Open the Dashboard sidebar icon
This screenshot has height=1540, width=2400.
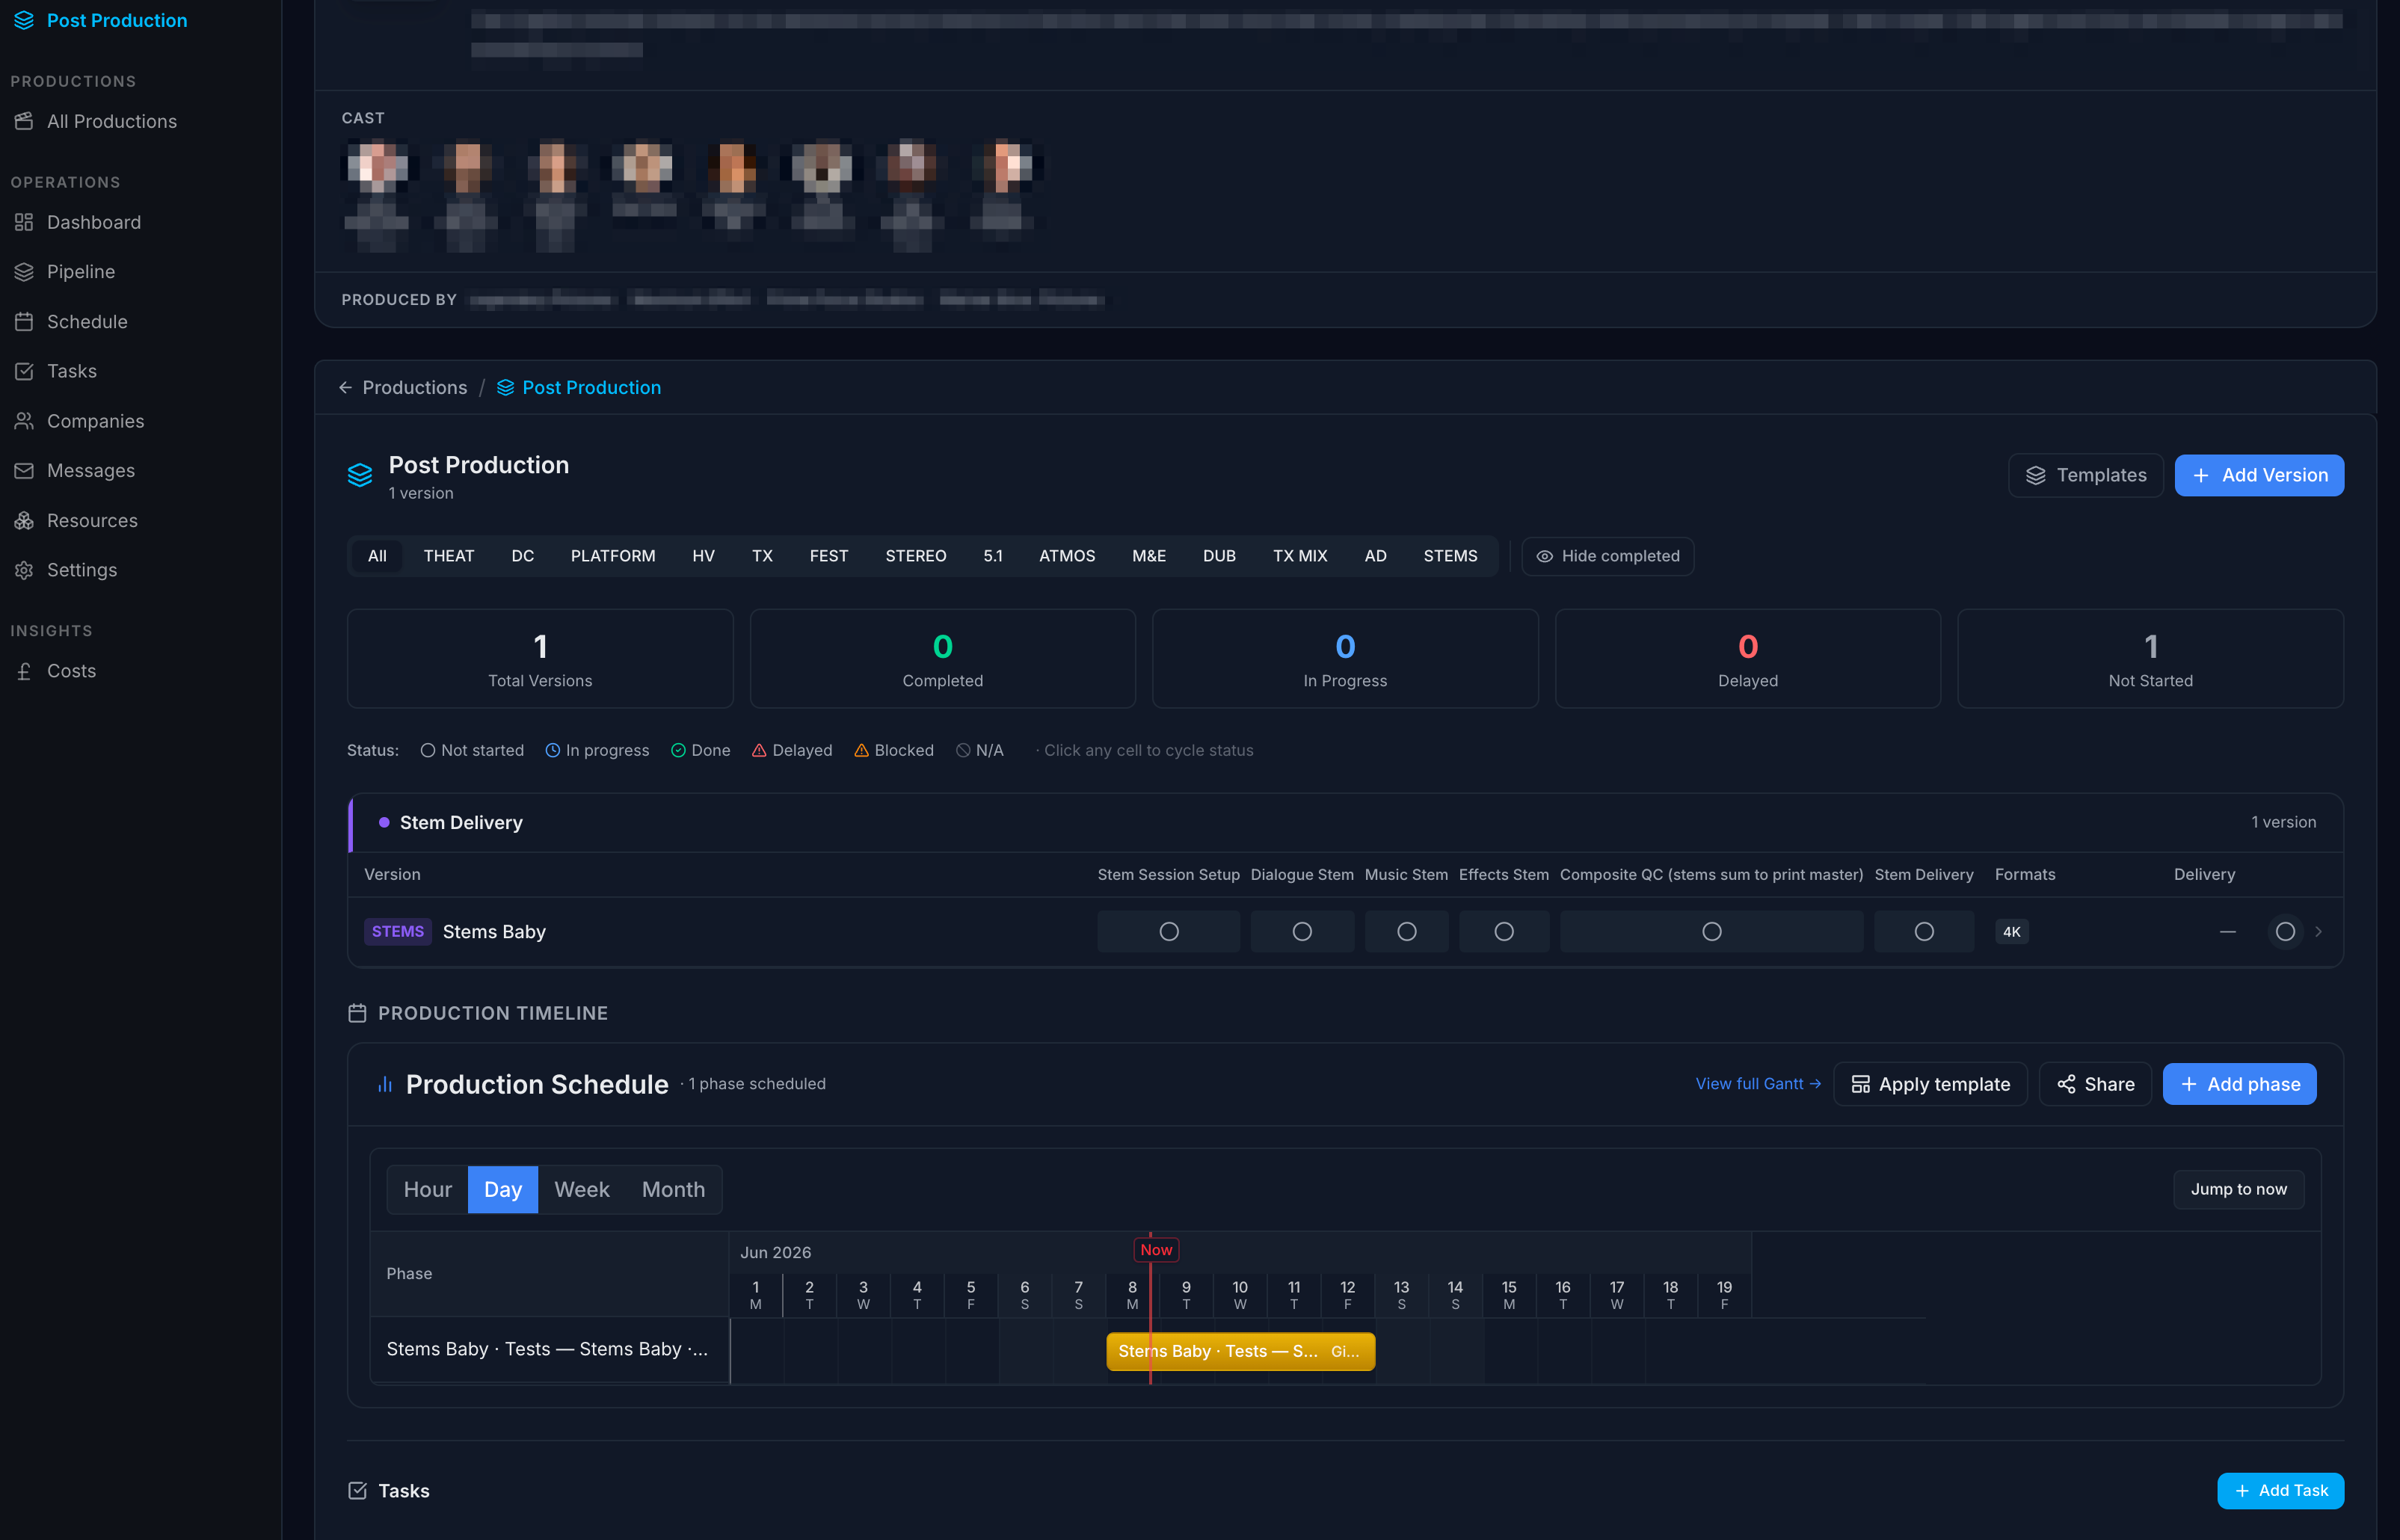point(24,222)
